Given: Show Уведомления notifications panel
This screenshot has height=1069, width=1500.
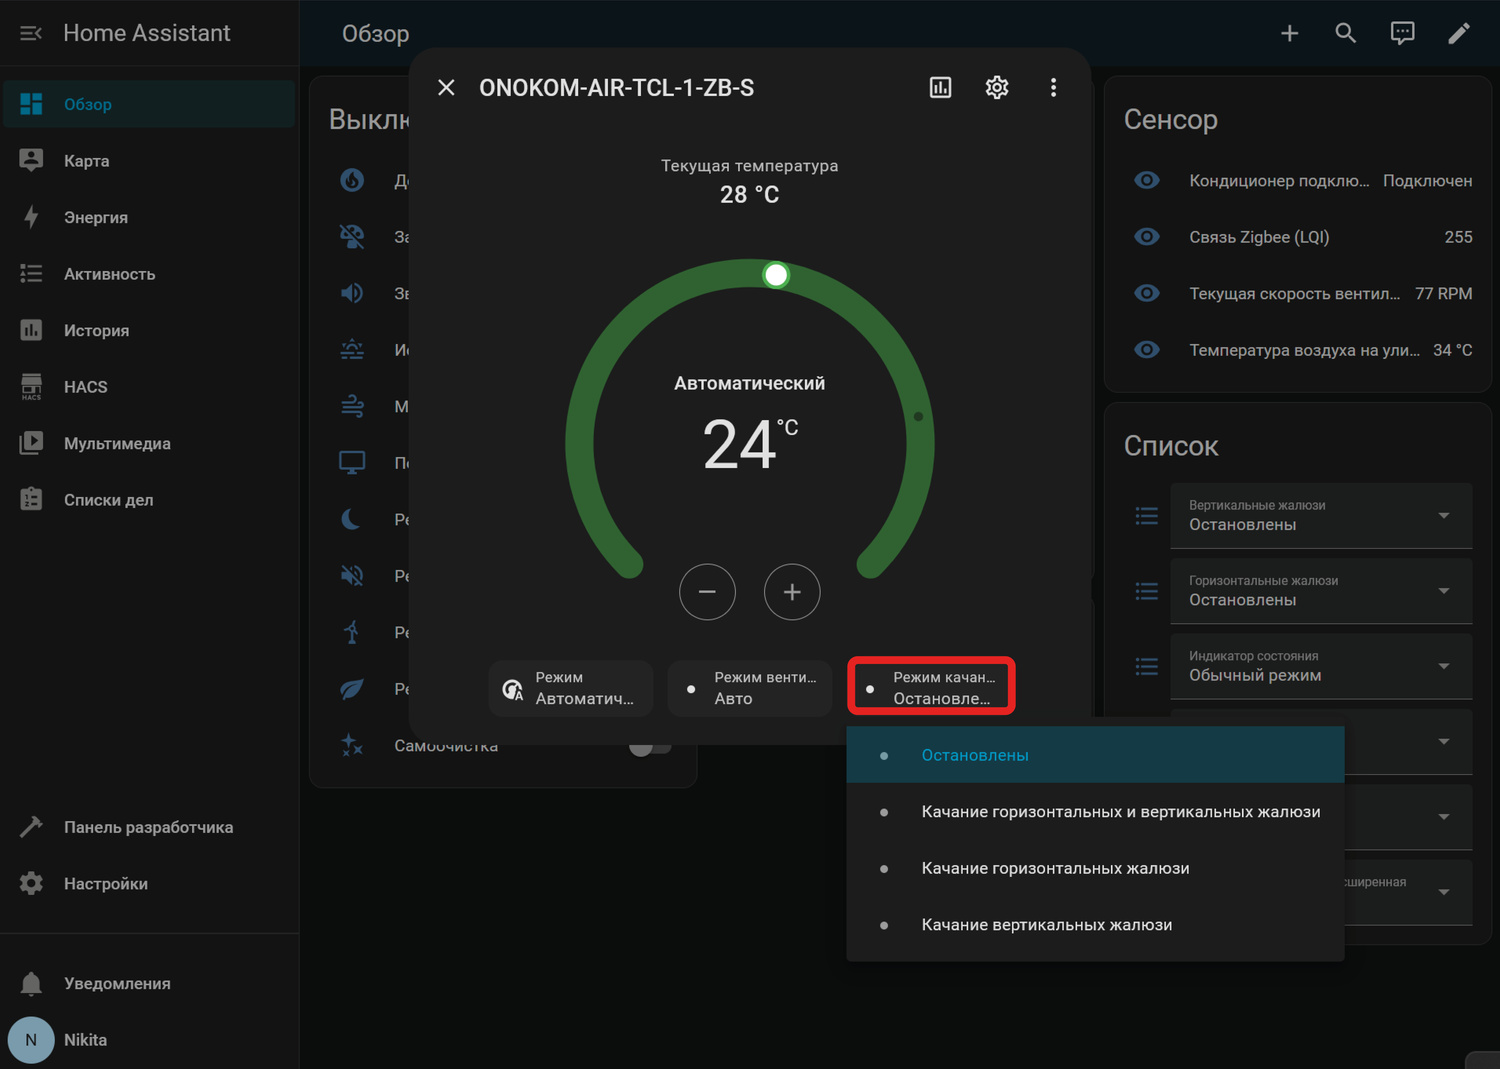Looking at the screenshot, I should click(149, 984).
